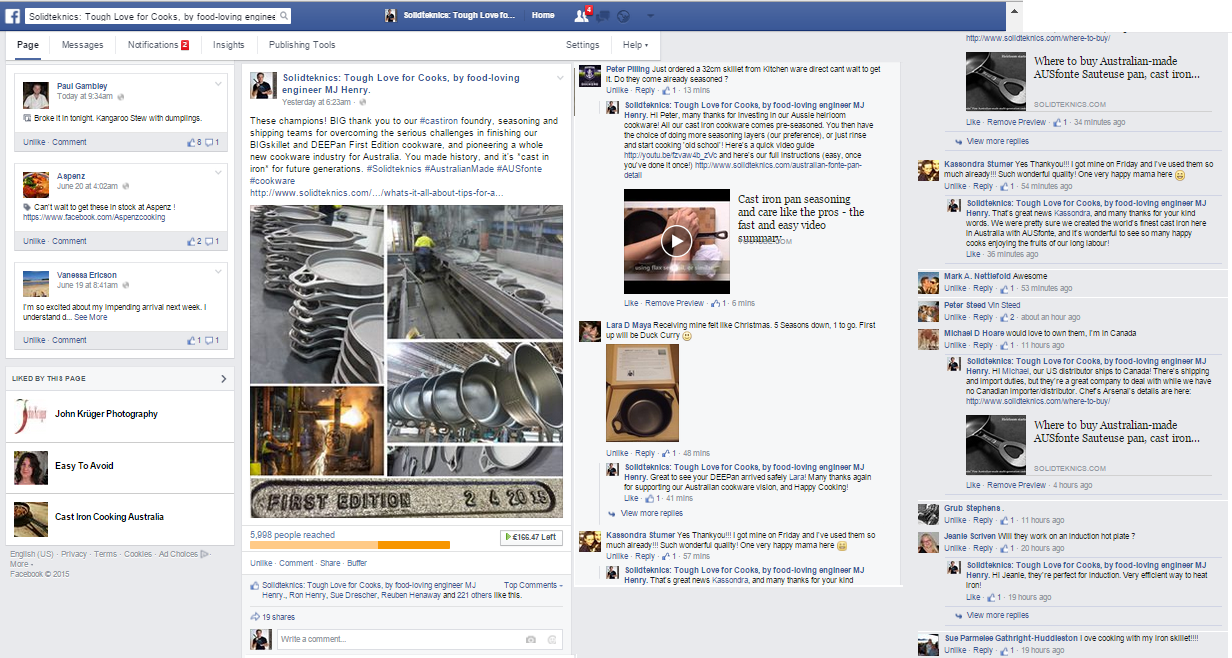
Task: Click Buffer link under main post
Action: point(357,563)
